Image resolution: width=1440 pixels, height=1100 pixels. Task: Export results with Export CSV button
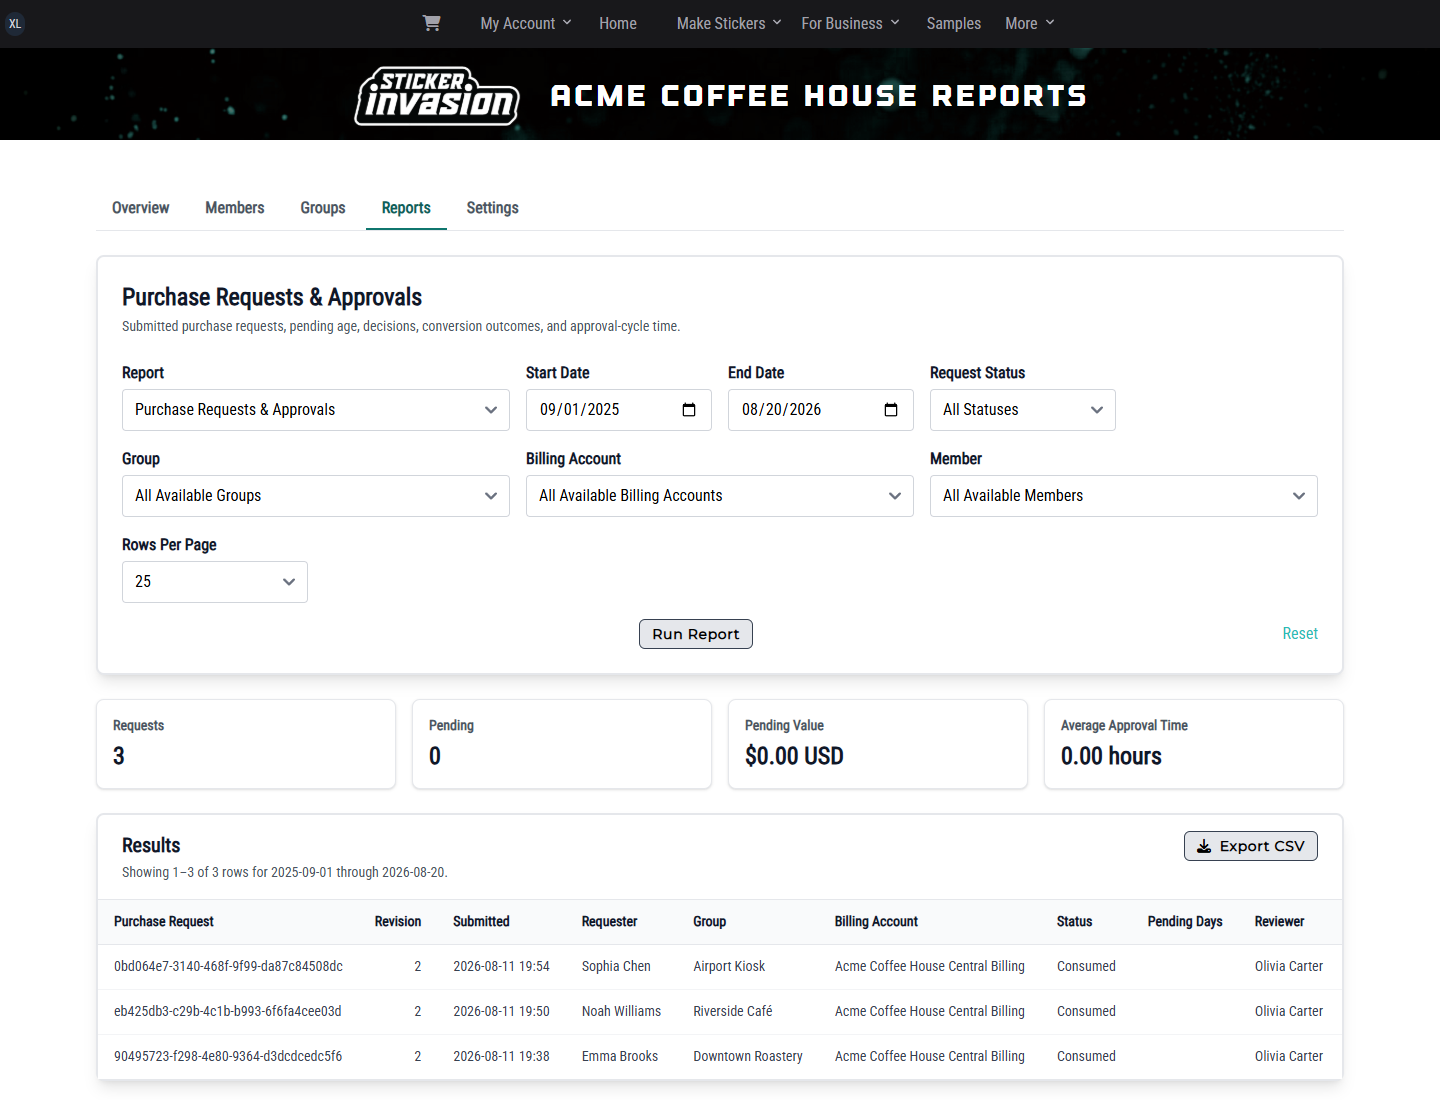1251,846
